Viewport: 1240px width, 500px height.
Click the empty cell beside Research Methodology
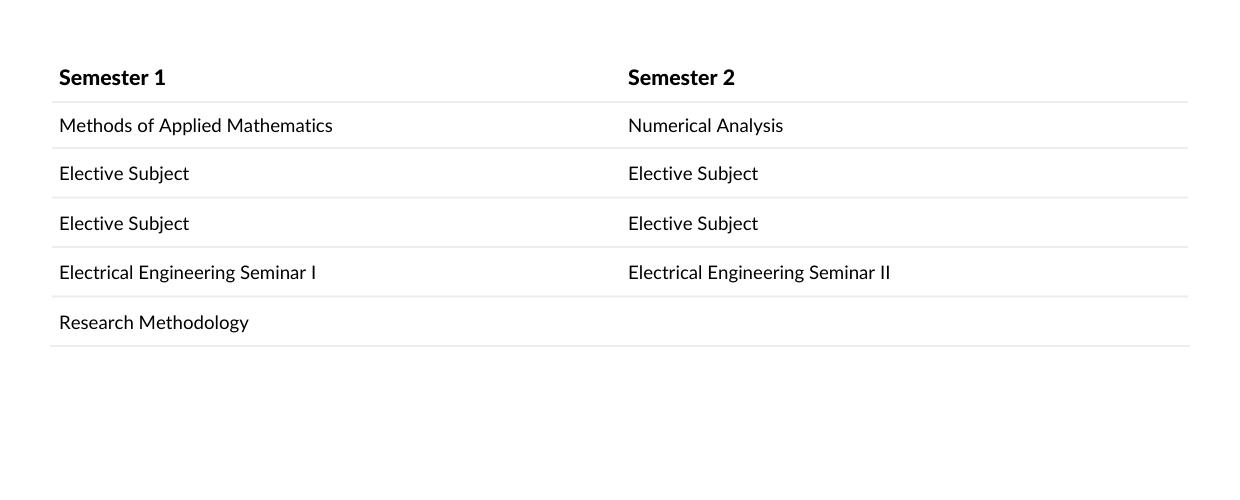(x=904, y=322)
